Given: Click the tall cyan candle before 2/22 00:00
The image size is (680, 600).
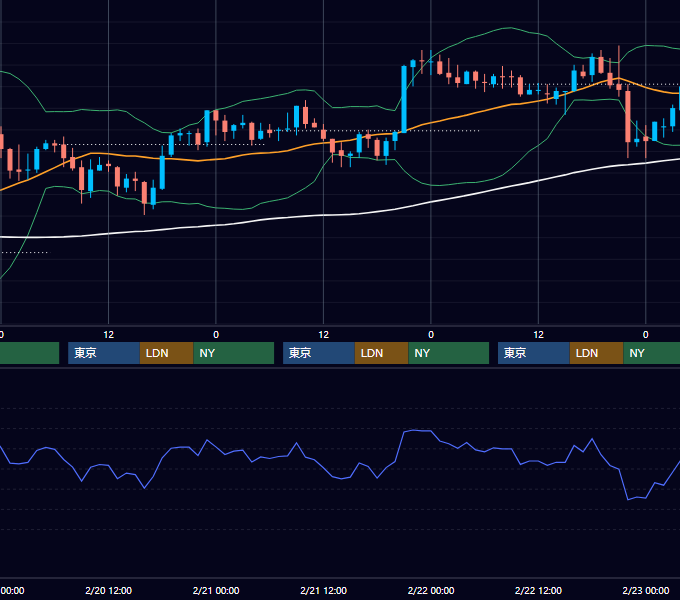Looking at the screenshot, I should coord(404,99).
